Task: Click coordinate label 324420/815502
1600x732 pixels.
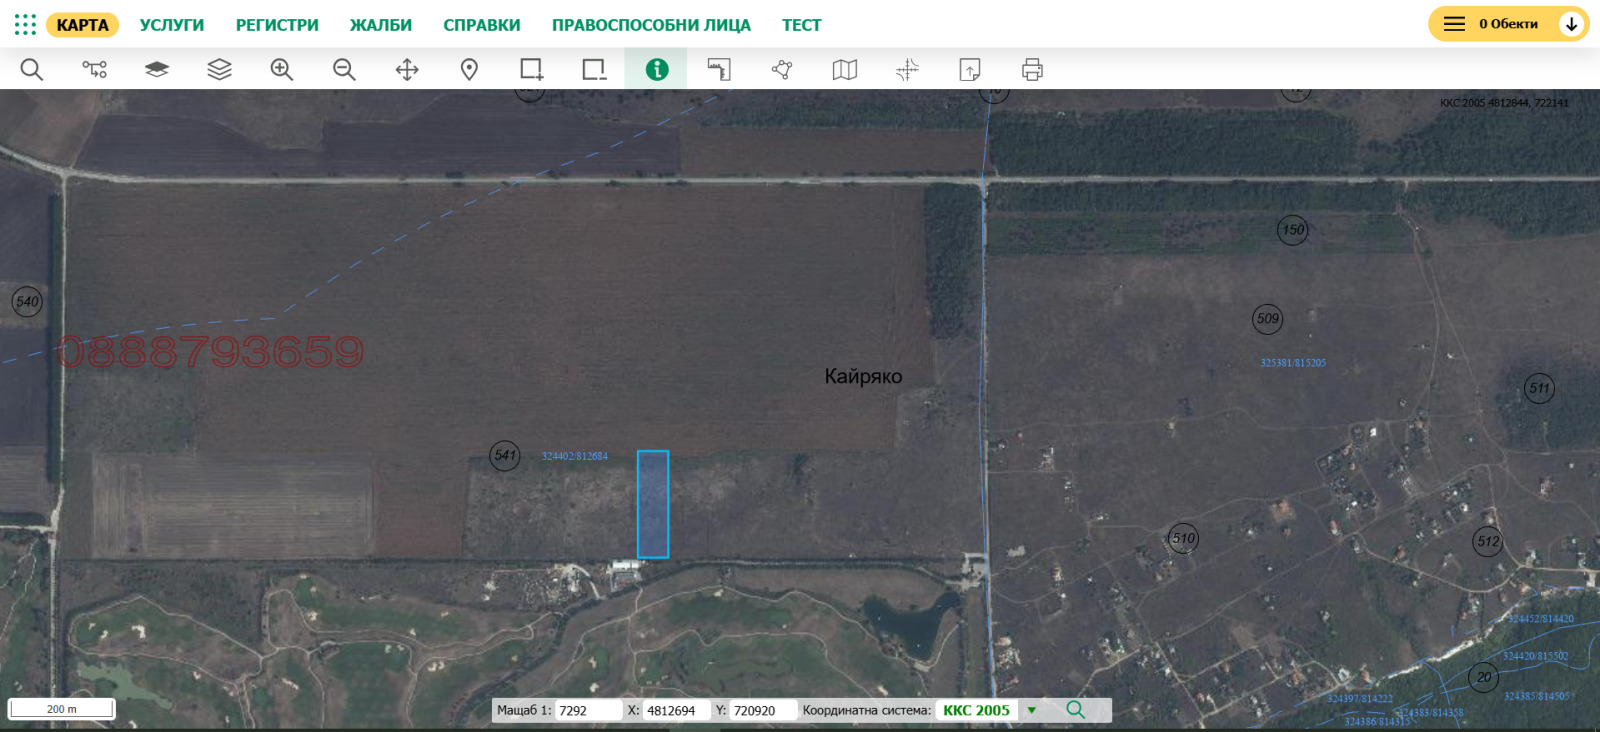Action: click(1536, 657)
